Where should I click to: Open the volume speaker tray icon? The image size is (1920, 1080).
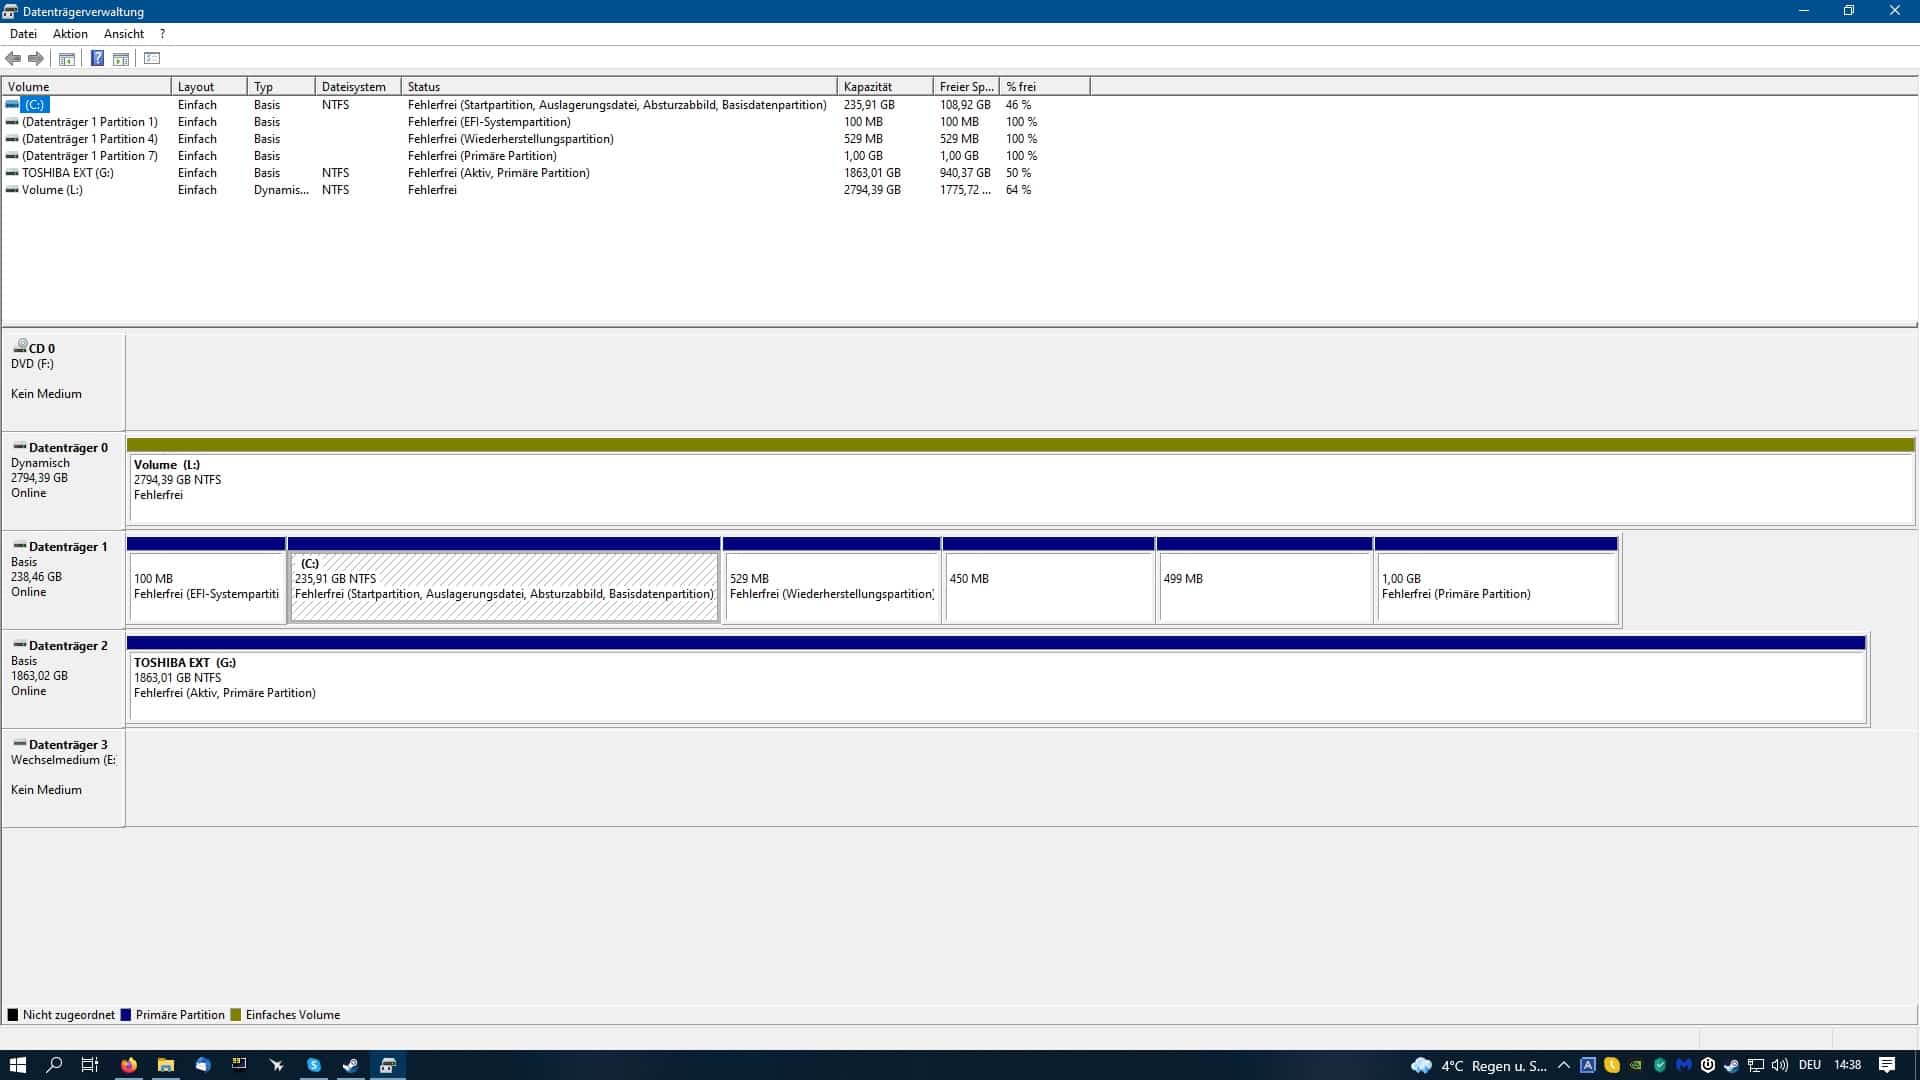1780,1065
